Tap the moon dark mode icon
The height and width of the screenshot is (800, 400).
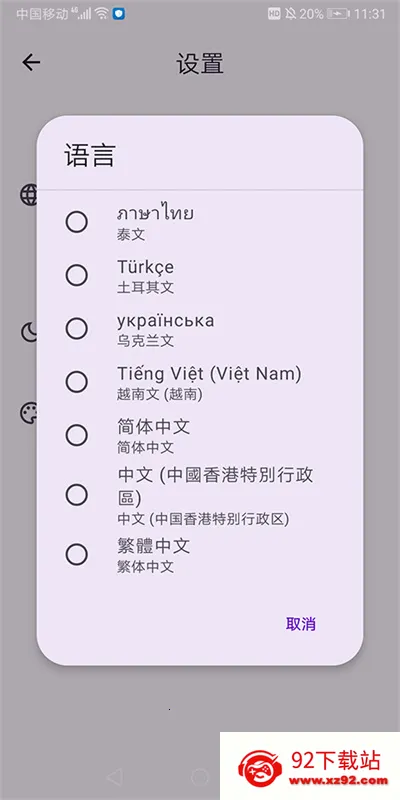point(29,332)
